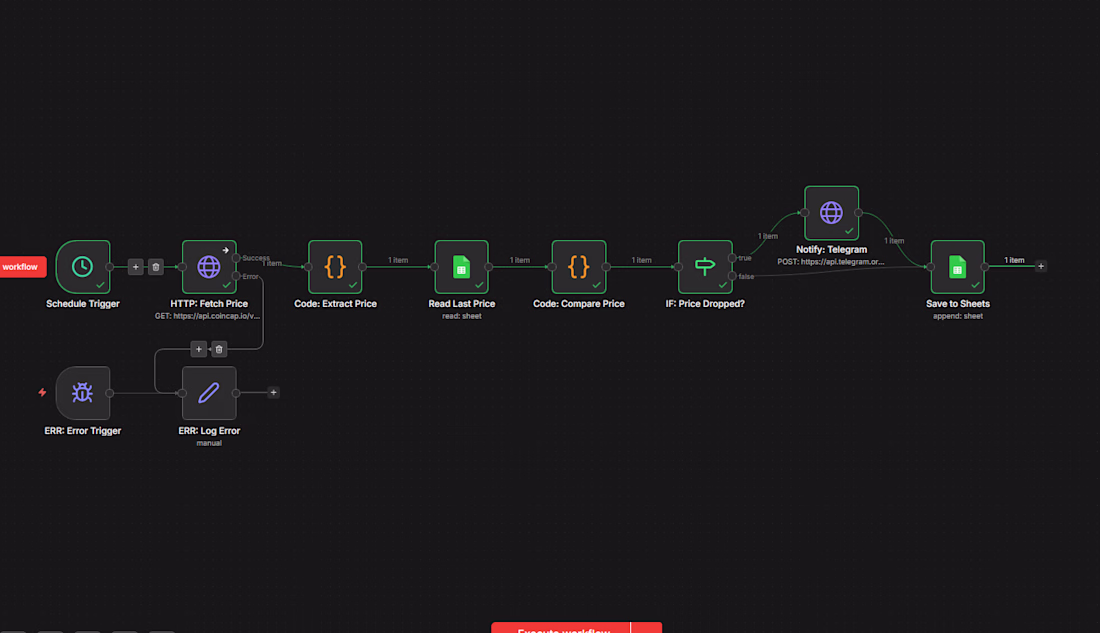Add node after Schedule Trigger with plus

coord(135,267)
